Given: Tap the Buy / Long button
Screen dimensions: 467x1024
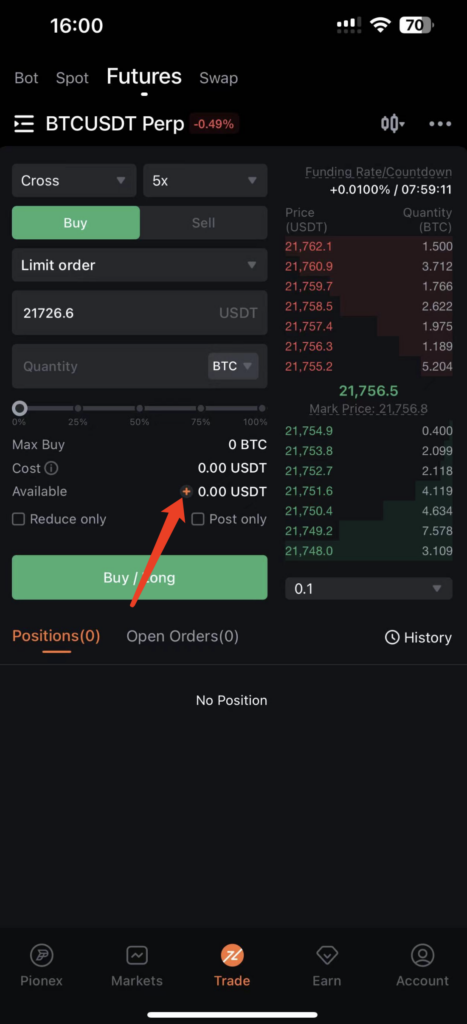Looking at the screenshot, I should coord(139,577).
